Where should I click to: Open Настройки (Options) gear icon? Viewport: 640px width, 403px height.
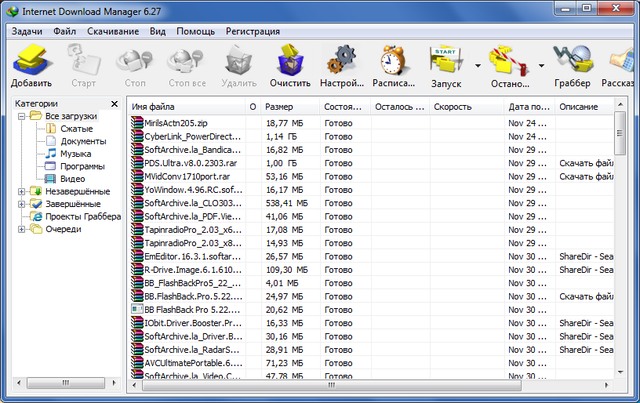[345, 64]
